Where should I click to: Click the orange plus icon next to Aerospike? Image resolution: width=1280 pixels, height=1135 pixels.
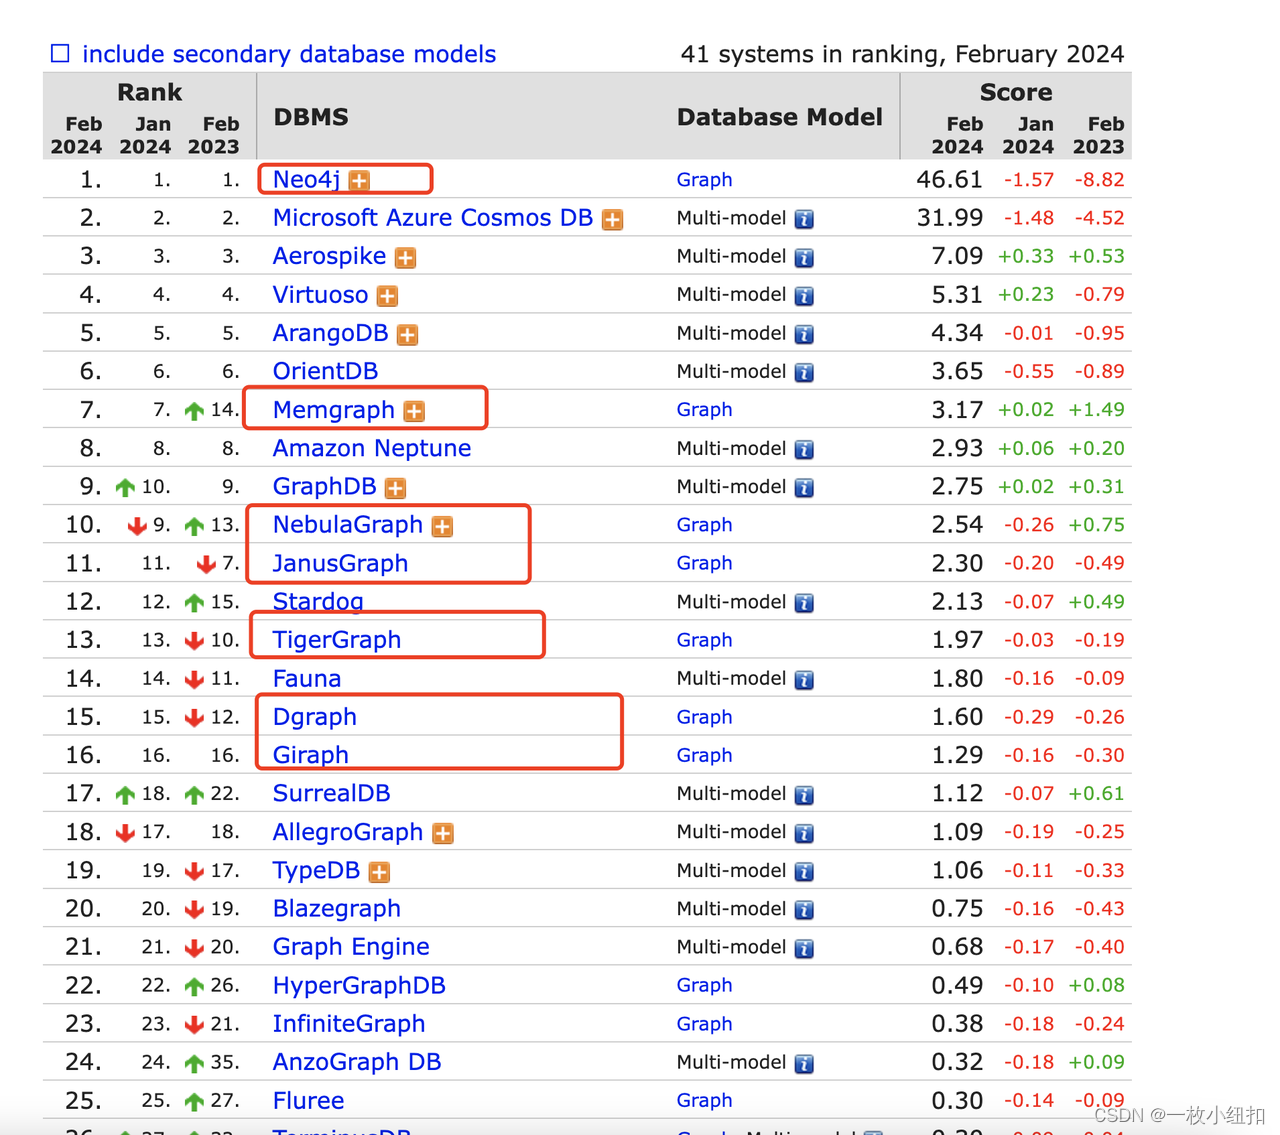(x=405, y=257)
